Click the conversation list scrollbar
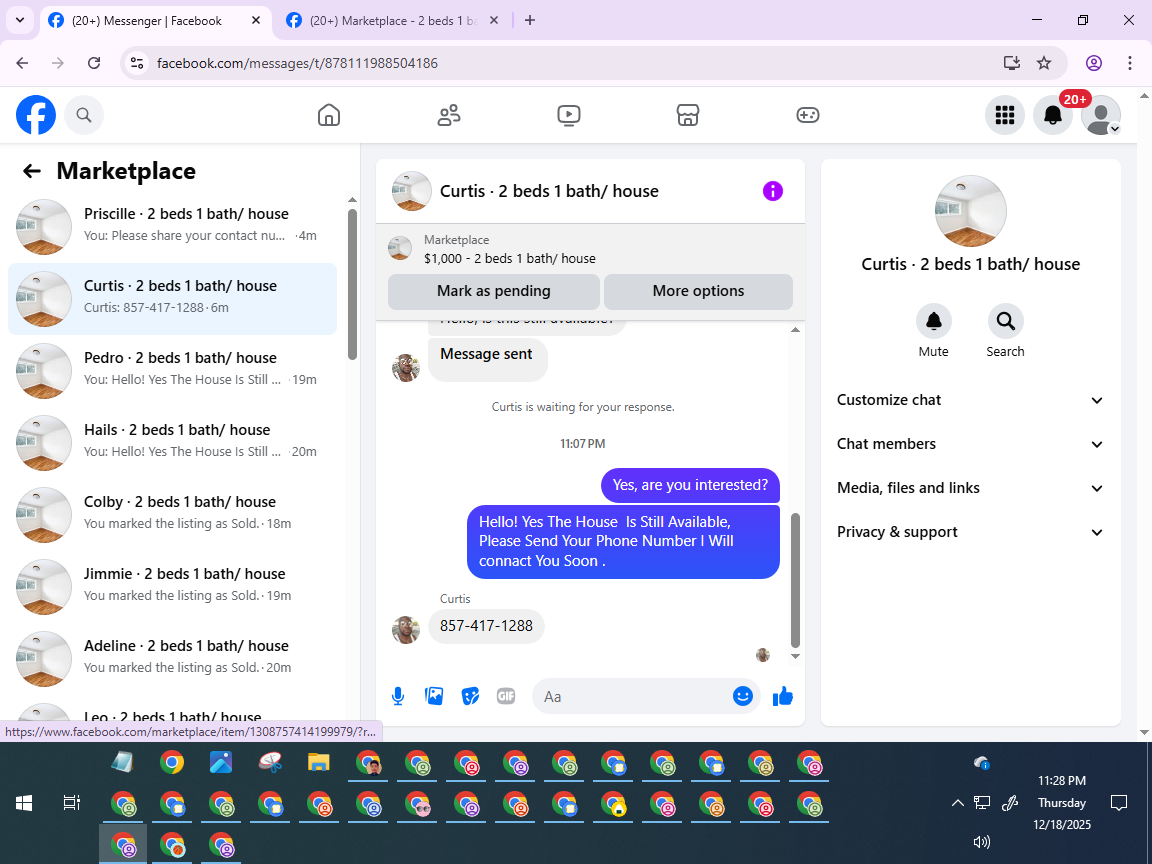The width and height of the screenshot is (1152, 864). pos(352,284)
